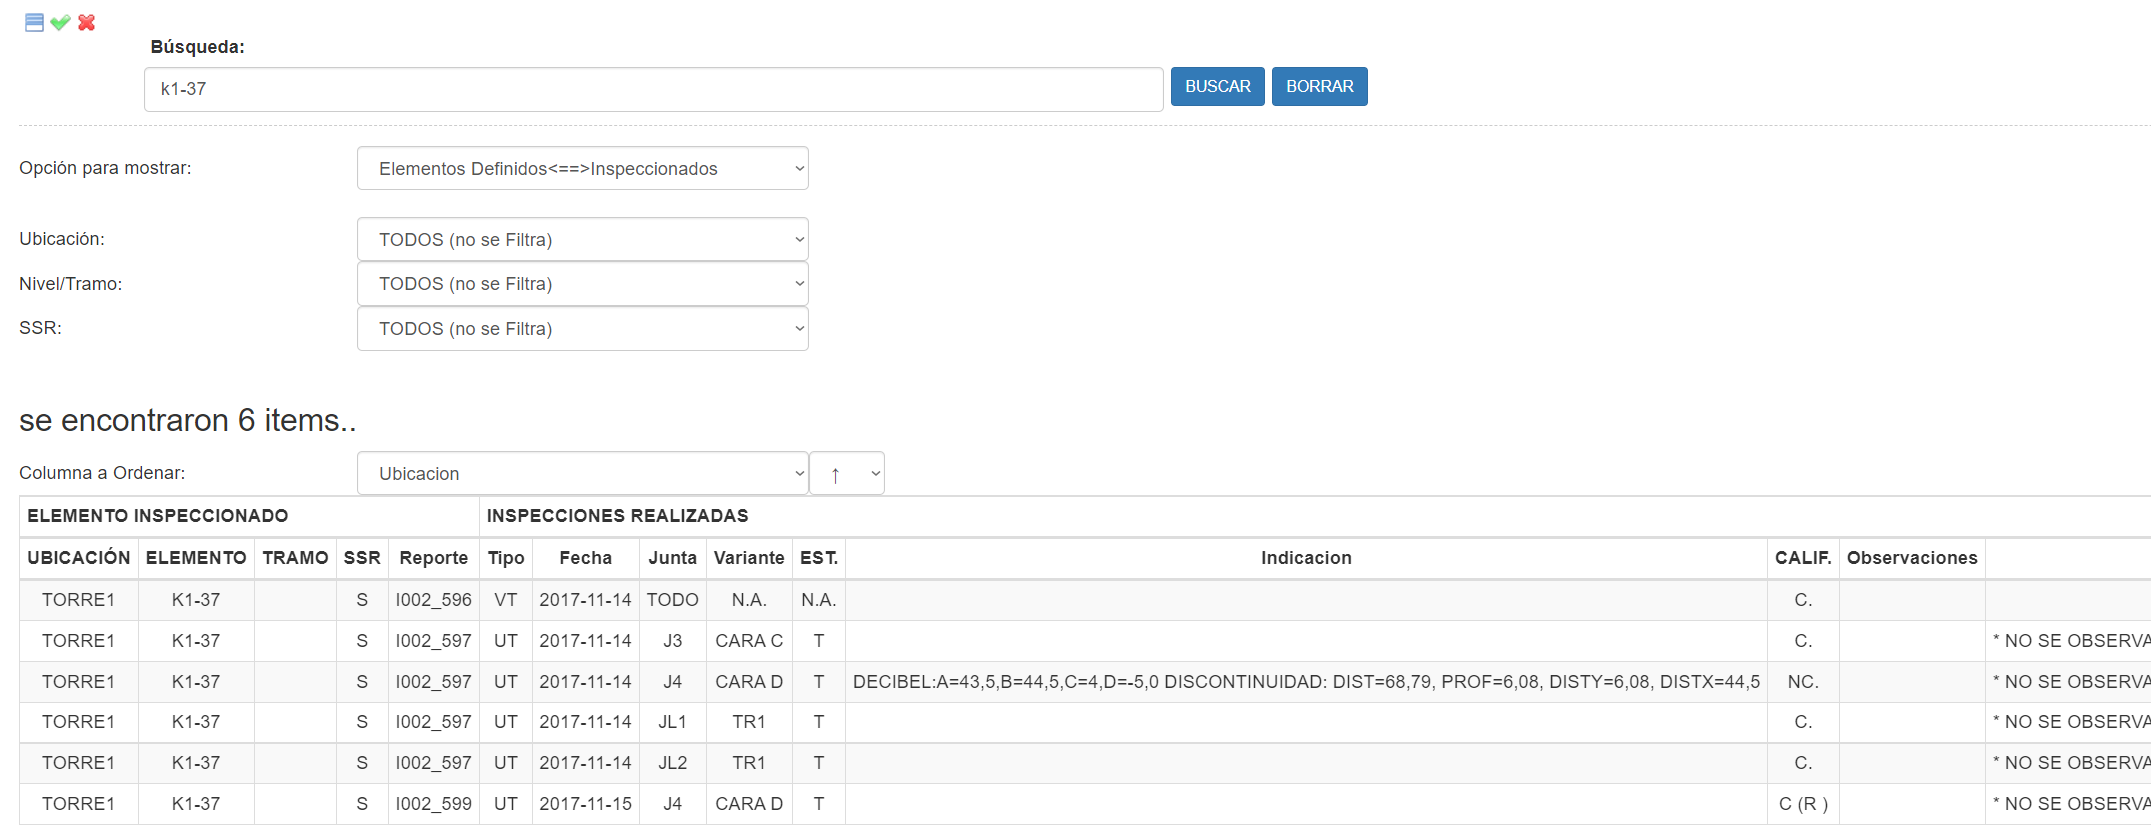The image size is (2151, 836).
Task: Click the red X cancel icon
Action: point(87,23)
